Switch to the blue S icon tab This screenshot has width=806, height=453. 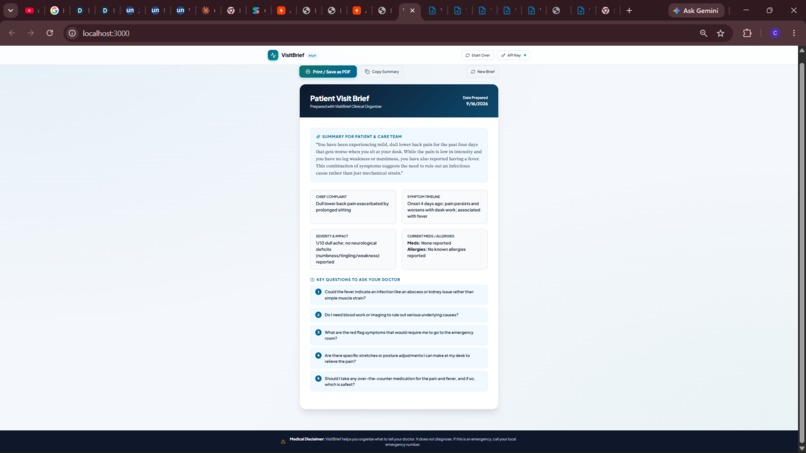(256, 10)
